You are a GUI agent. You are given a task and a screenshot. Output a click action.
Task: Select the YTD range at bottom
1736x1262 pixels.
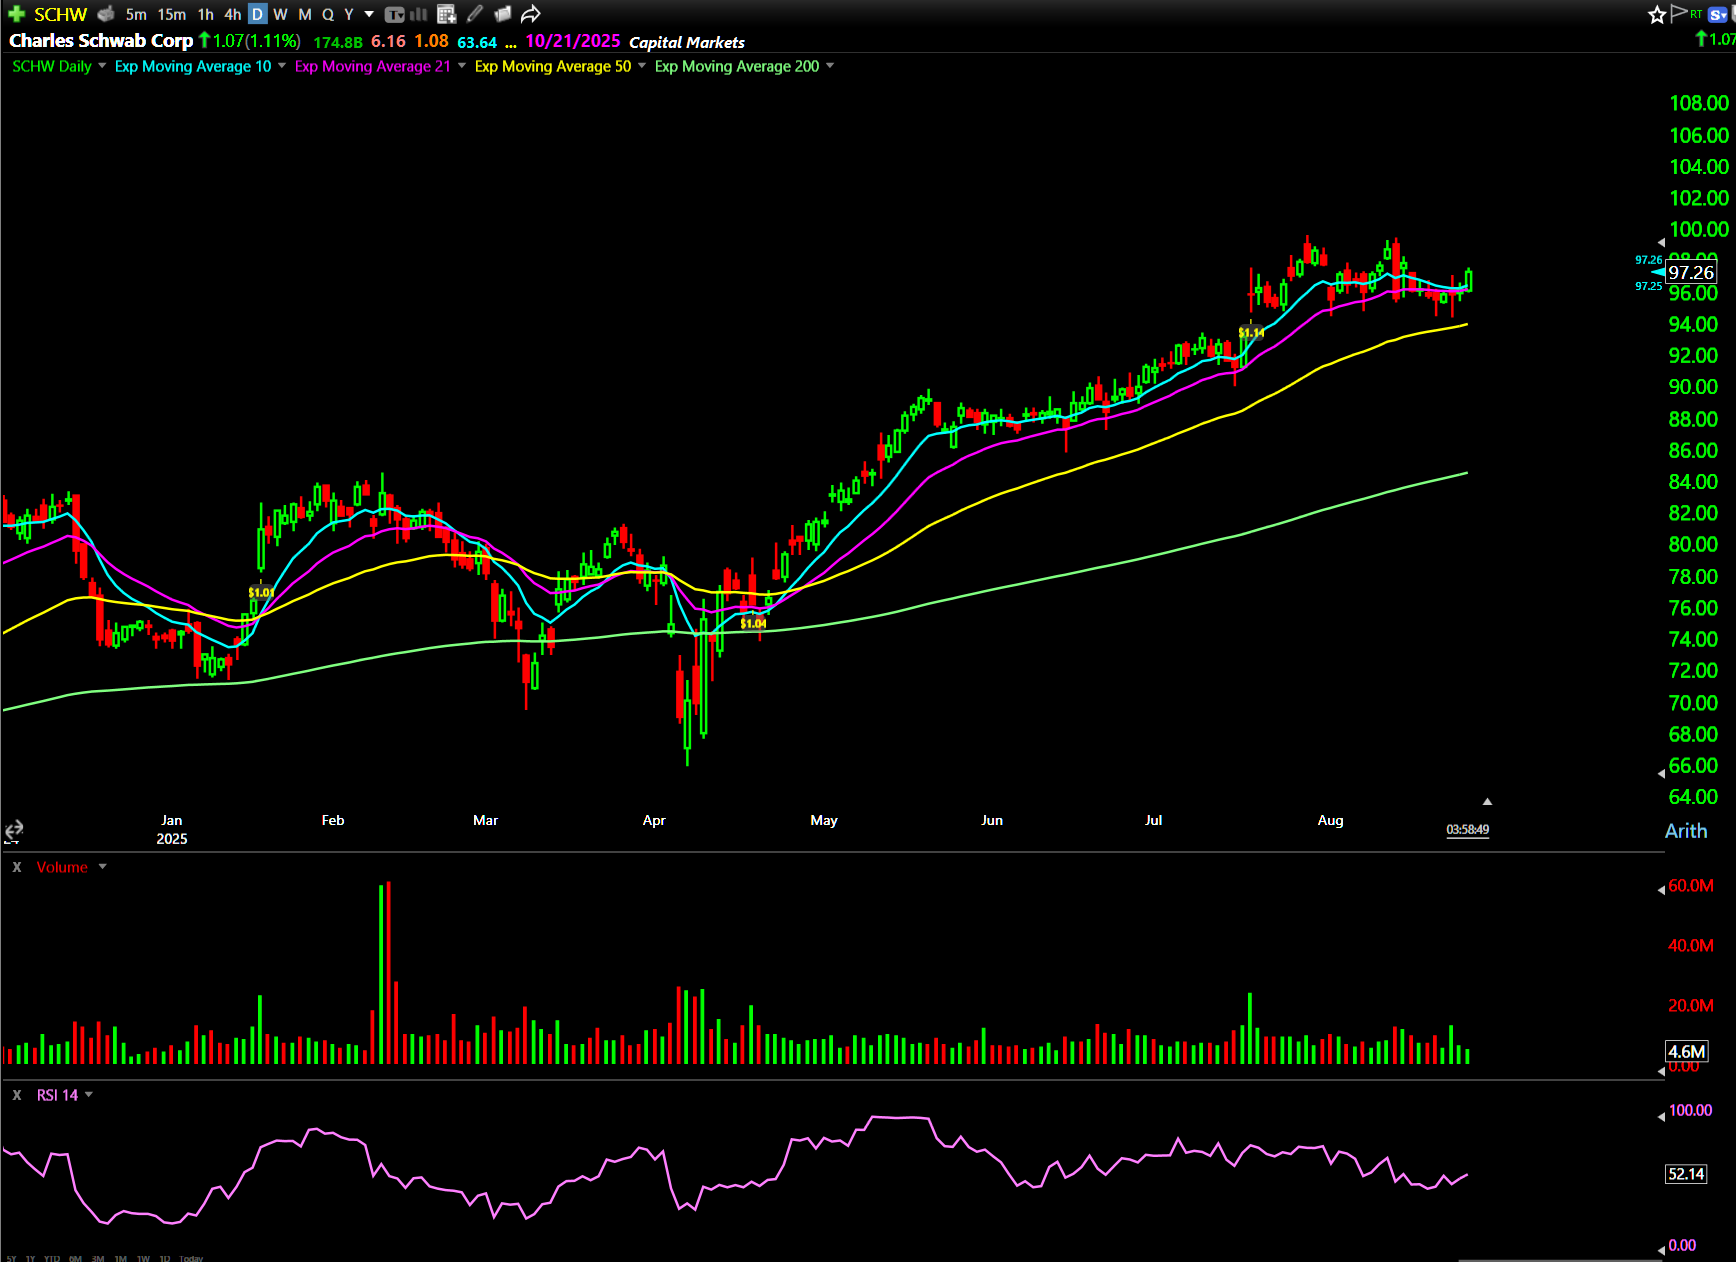52,1258
